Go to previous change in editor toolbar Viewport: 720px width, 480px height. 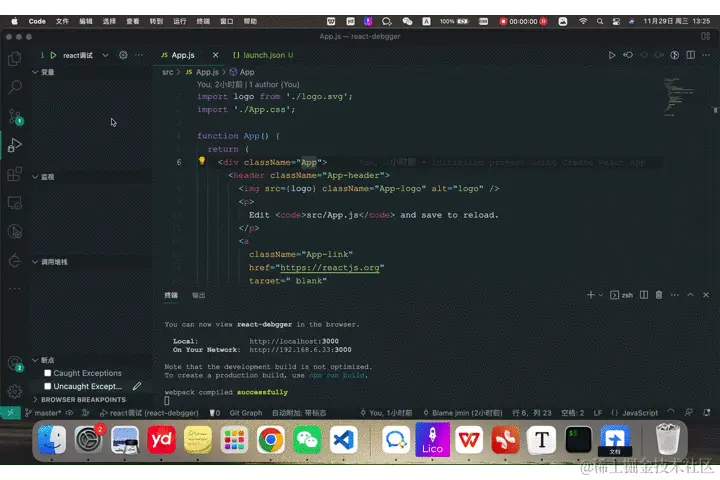coord(628,55)
